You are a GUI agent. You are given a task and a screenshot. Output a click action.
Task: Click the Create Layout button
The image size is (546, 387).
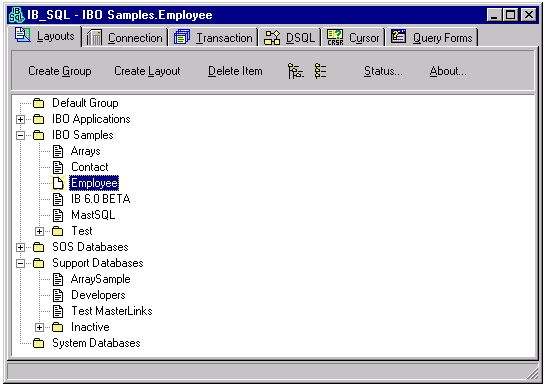point(147,71)
